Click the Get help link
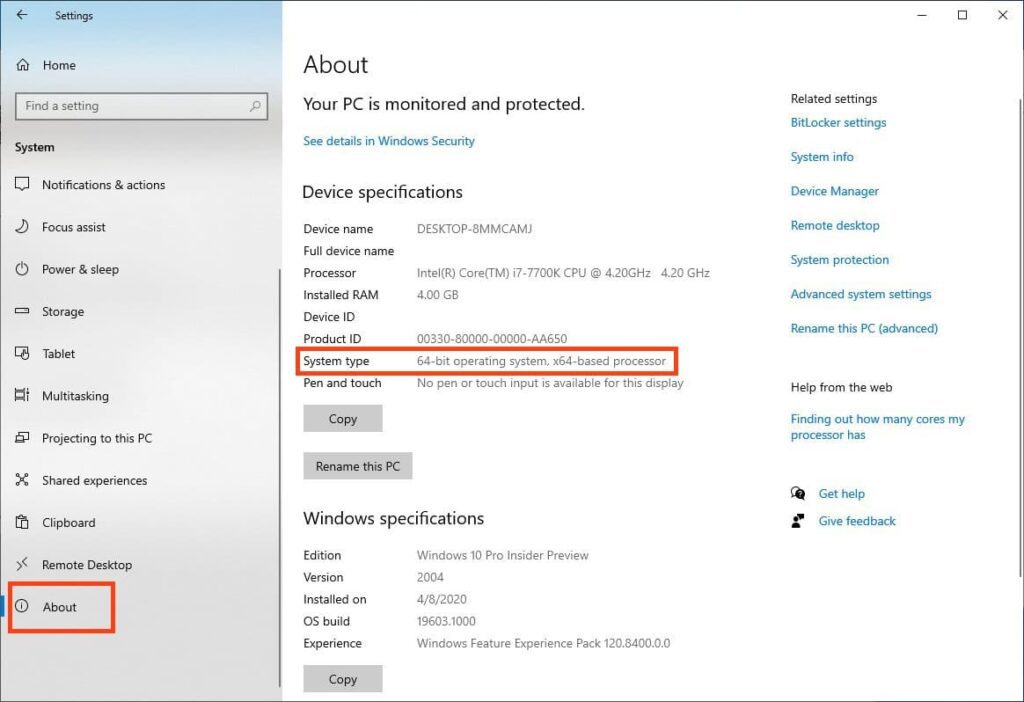This screenshot has width=1024, height=702. click(841, 494)
